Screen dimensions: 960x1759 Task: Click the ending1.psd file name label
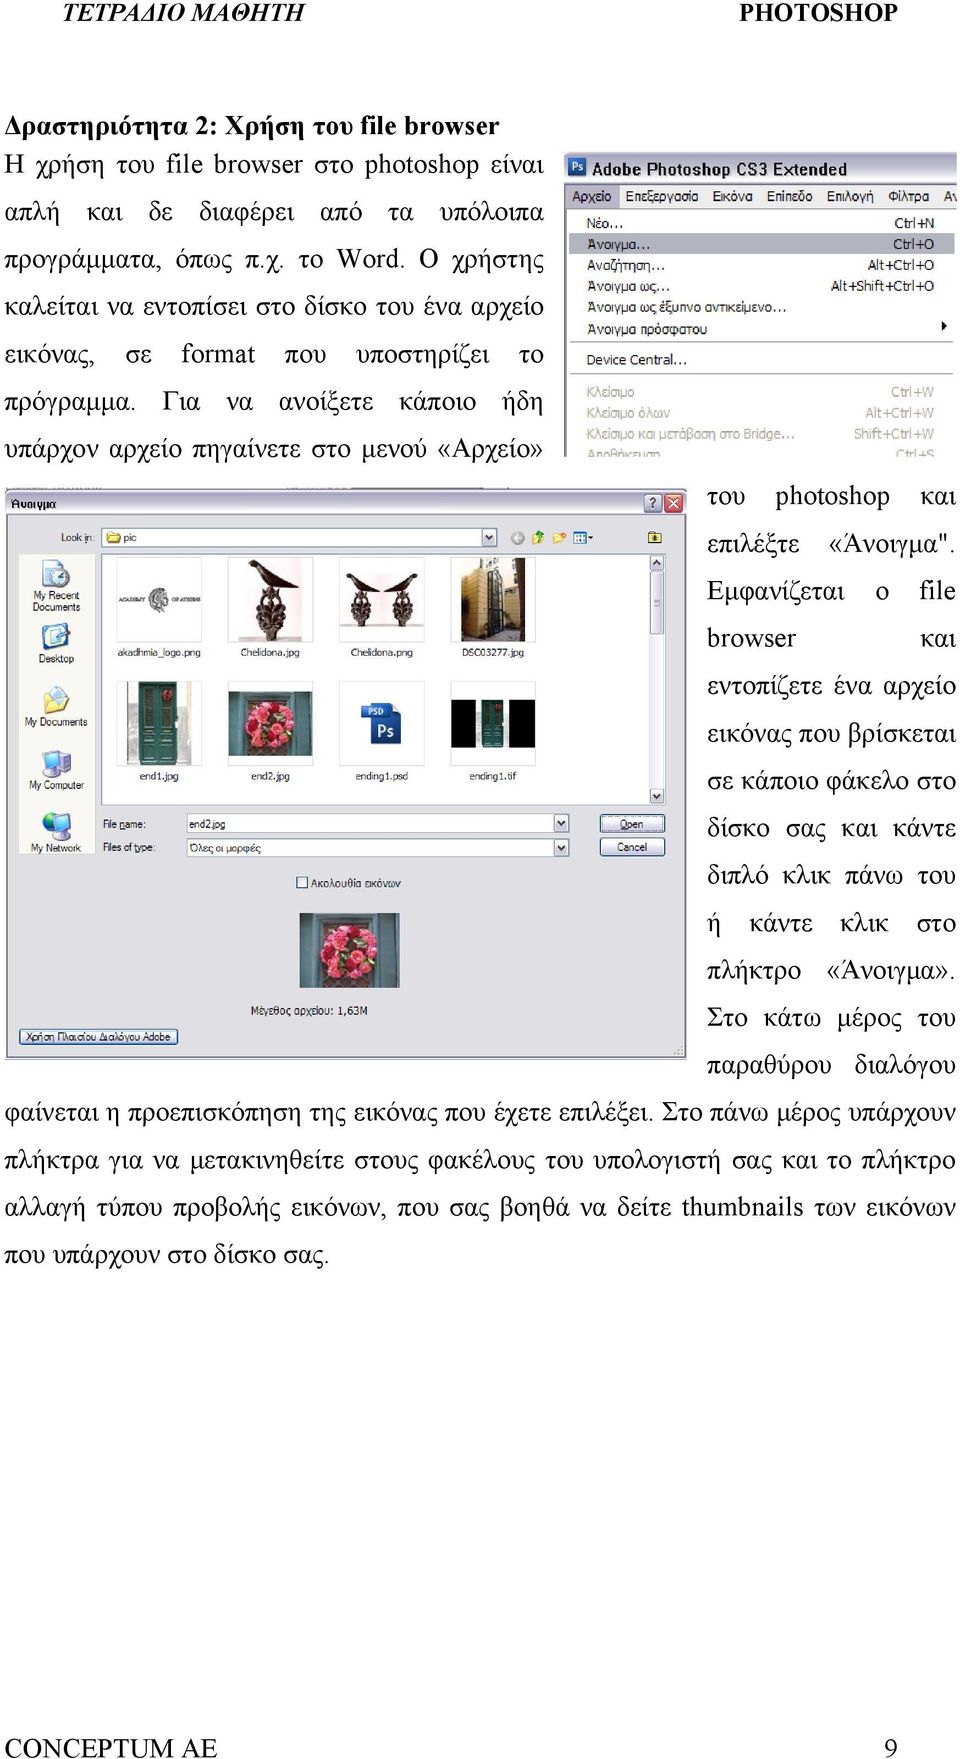pos(381,776)
